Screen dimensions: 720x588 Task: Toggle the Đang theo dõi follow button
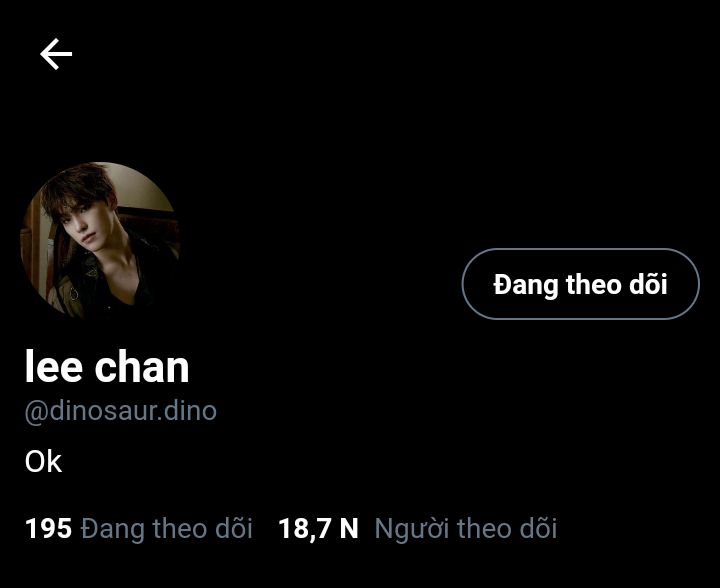580,284
